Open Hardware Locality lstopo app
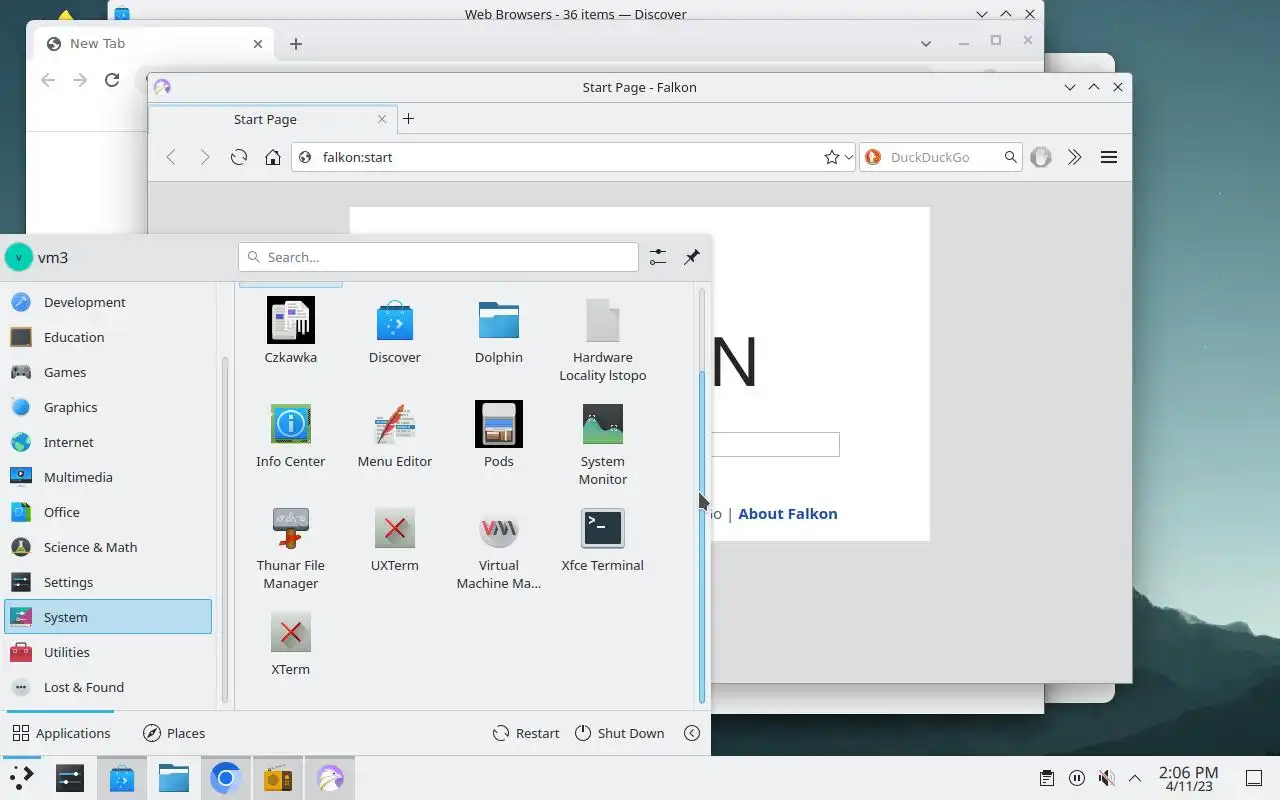 [602, 340]
